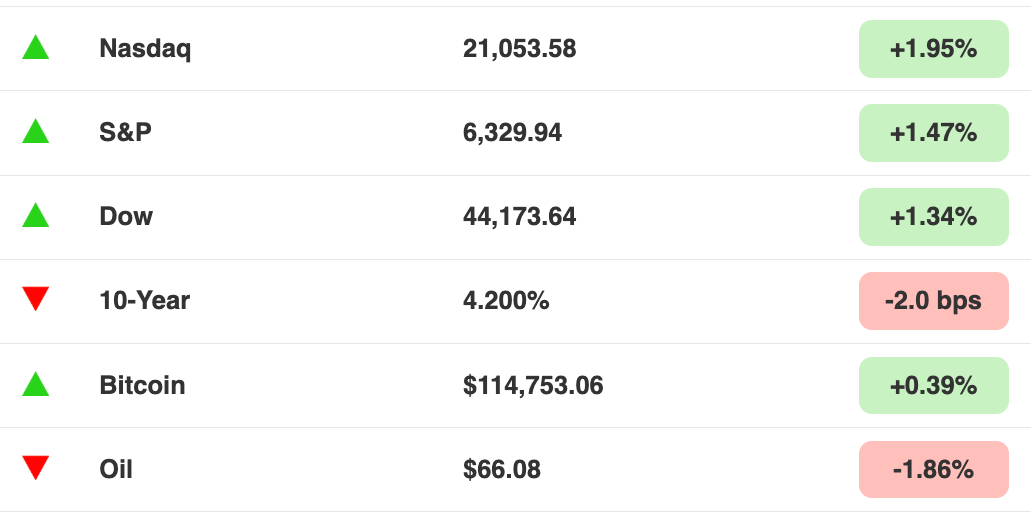Select the 10-Year label
This screenshot has height=517, width=1031.
point(145,300)
